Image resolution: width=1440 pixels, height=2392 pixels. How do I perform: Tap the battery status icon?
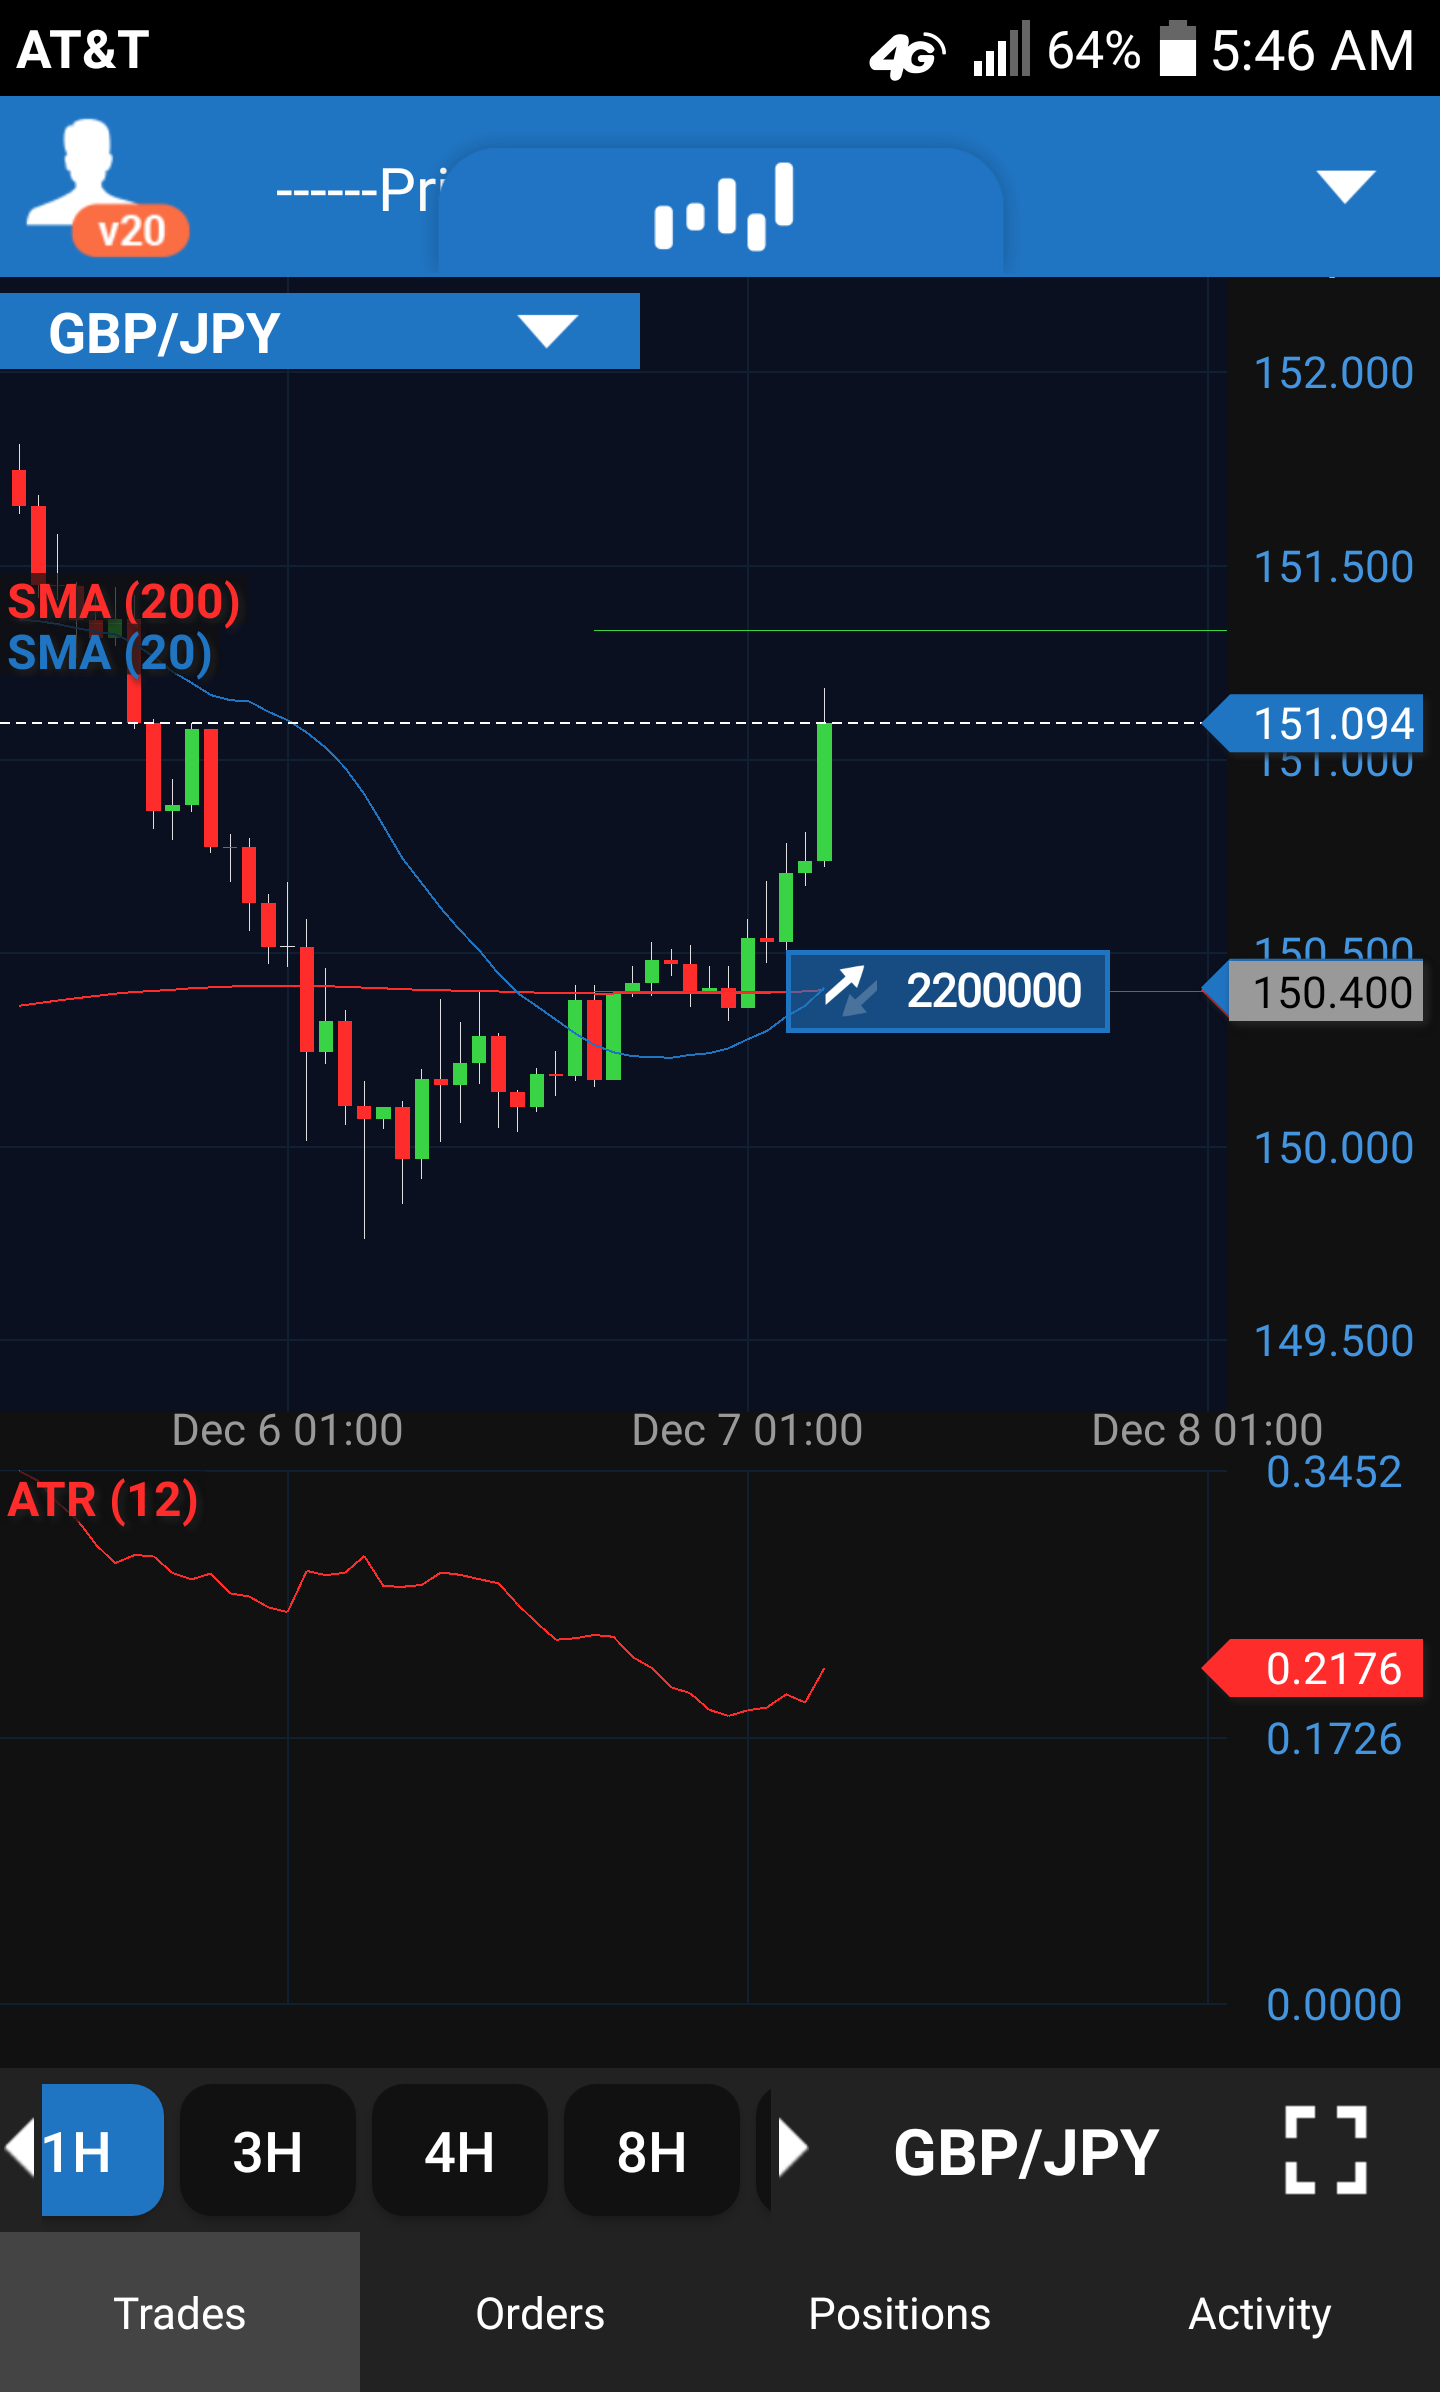pyautogui.click(x=1177, y=48)
